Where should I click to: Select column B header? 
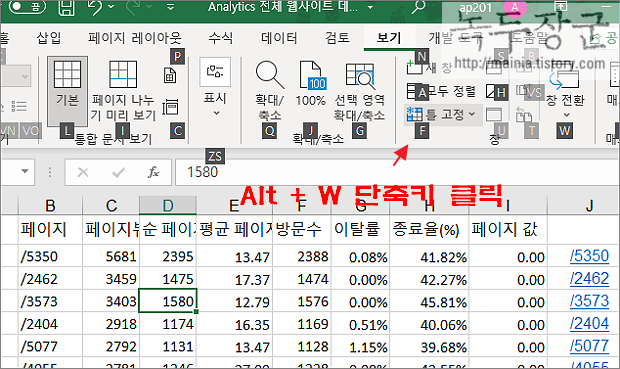[x=50, y=206]
